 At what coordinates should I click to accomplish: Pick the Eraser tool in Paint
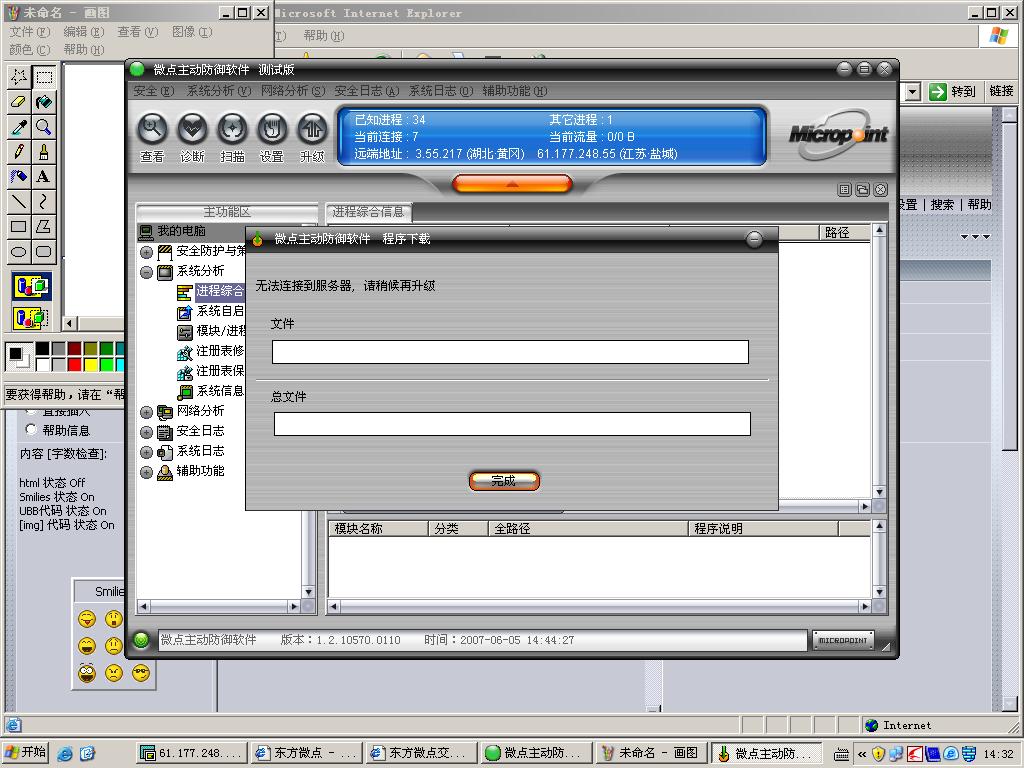tap(18, 102)
